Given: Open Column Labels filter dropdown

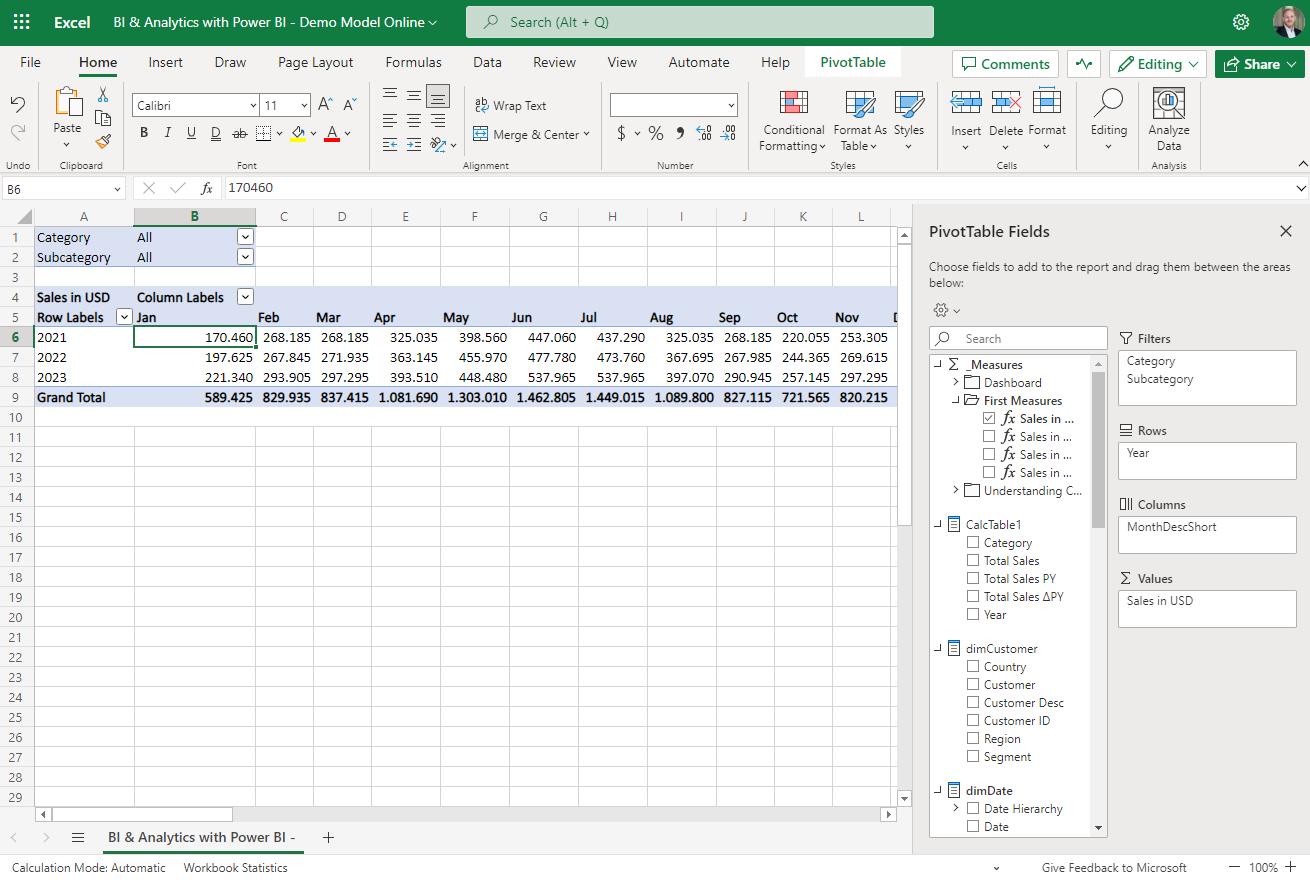Looking at the screenshot, I should pos(245,297).
